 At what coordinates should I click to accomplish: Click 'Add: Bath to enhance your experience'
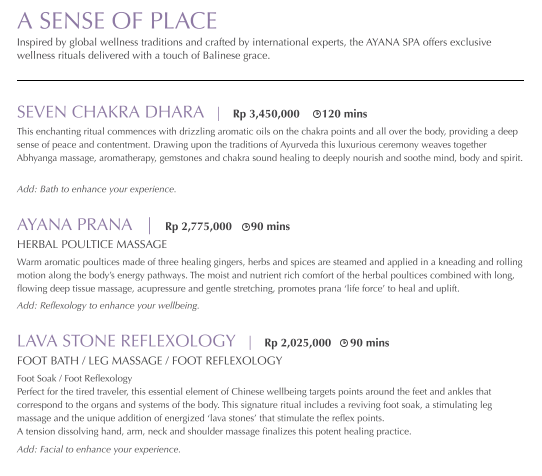[96, 189]
